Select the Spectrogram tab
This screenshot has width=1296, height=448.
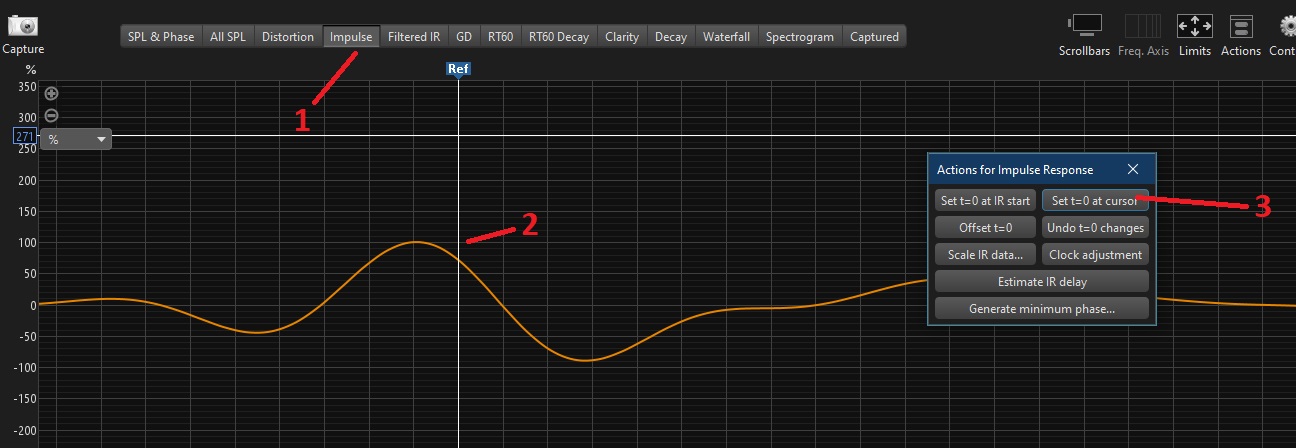click(799, 37)
